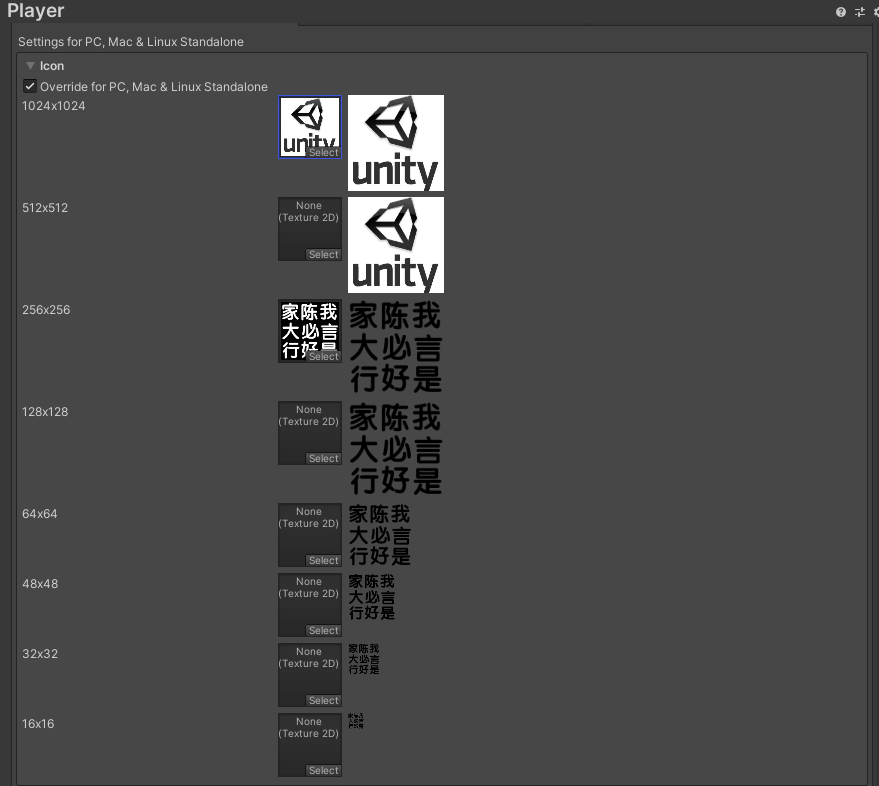
Task: Click the 512x512 size label
Action: (45, 208)
